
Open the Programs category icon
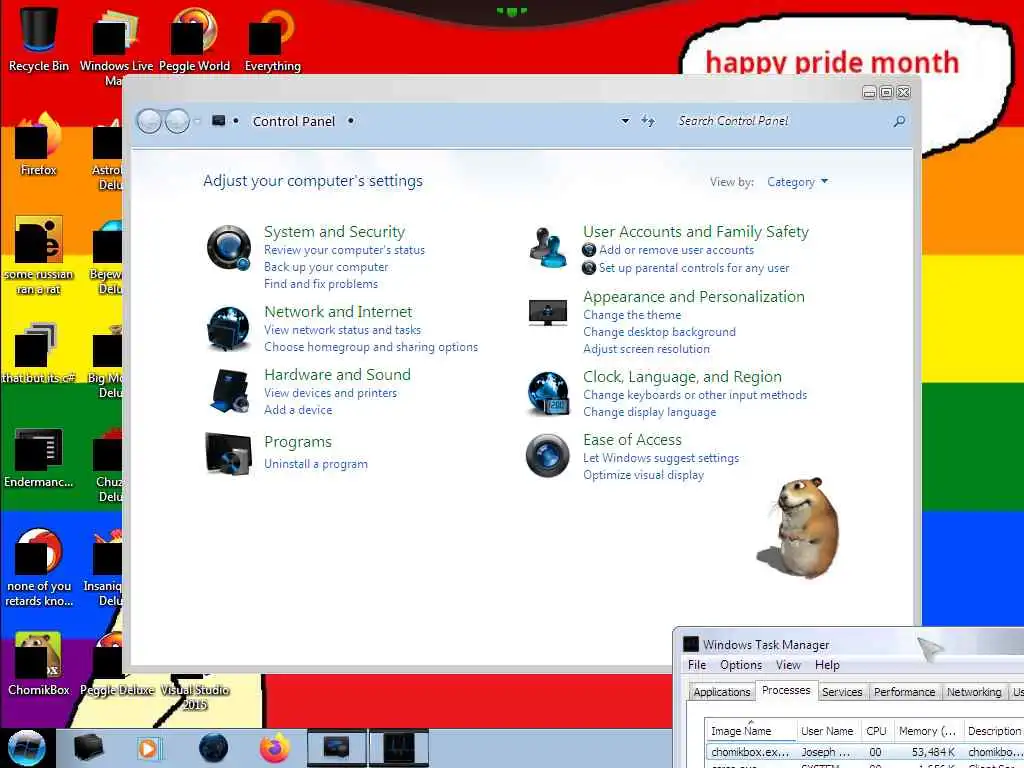229,453
